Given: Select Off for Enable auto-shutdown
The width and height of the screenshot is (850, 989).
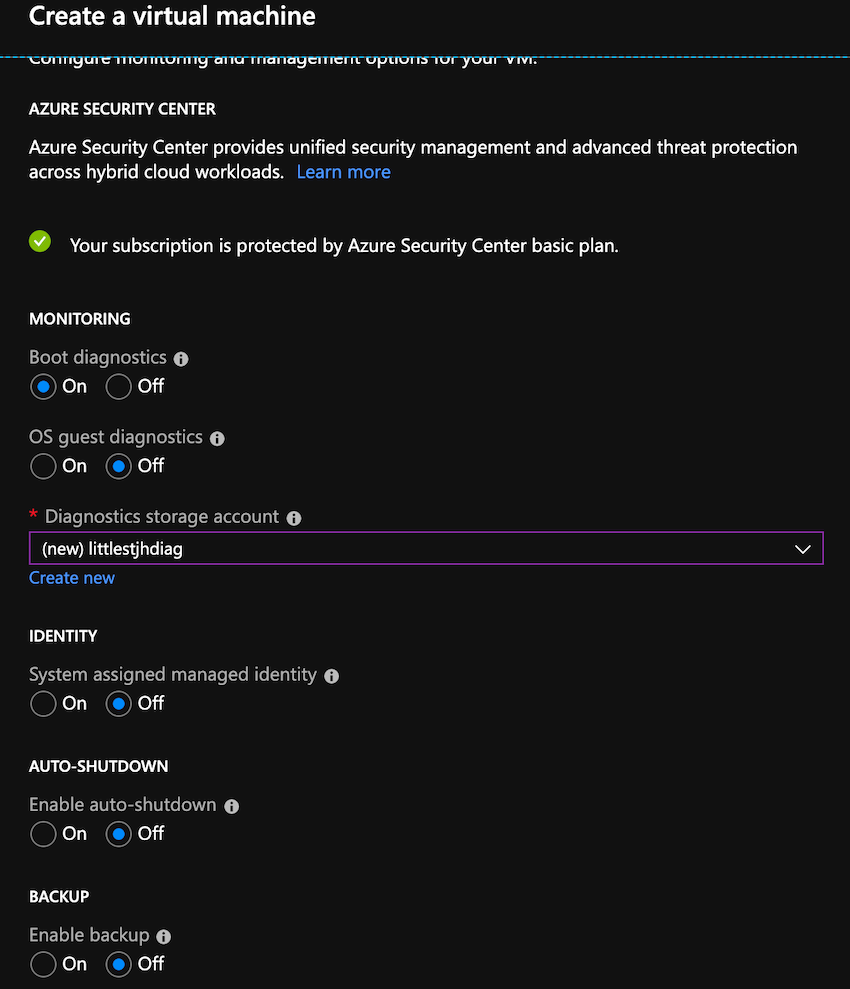Looking at the screenshot, I should (x=119, y=834).
